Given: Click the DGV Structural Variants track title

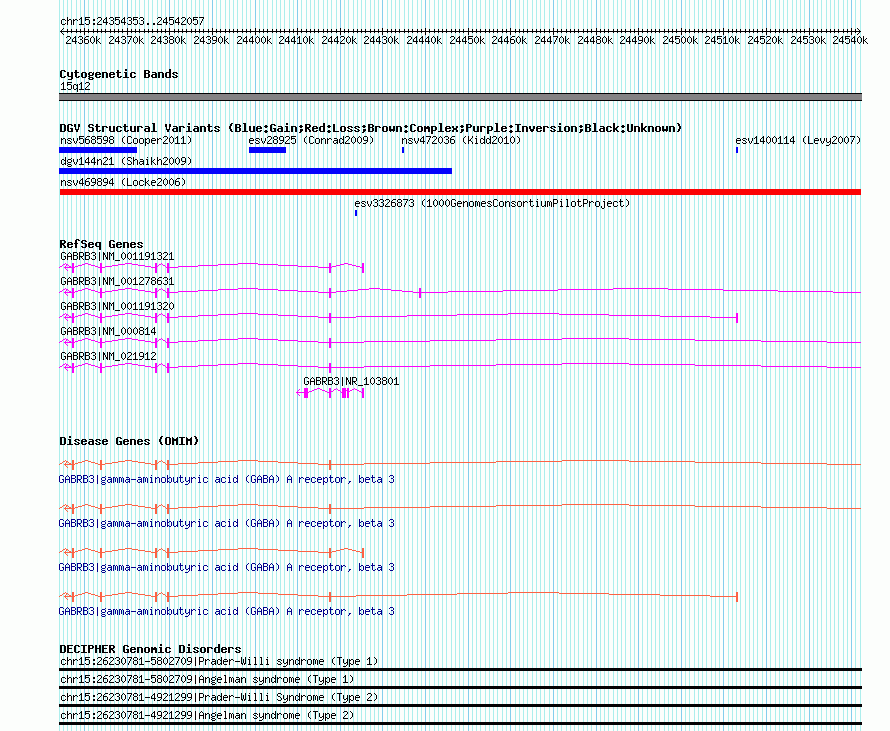Looking at the screenshot, I should 371,128.
